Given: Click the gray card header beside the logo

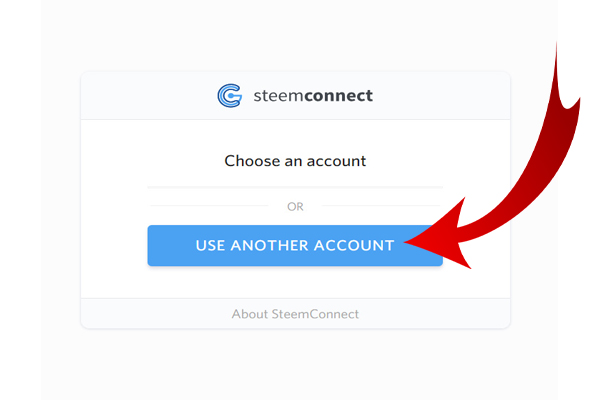Looking at the screenshot, I should click(440, 96).
